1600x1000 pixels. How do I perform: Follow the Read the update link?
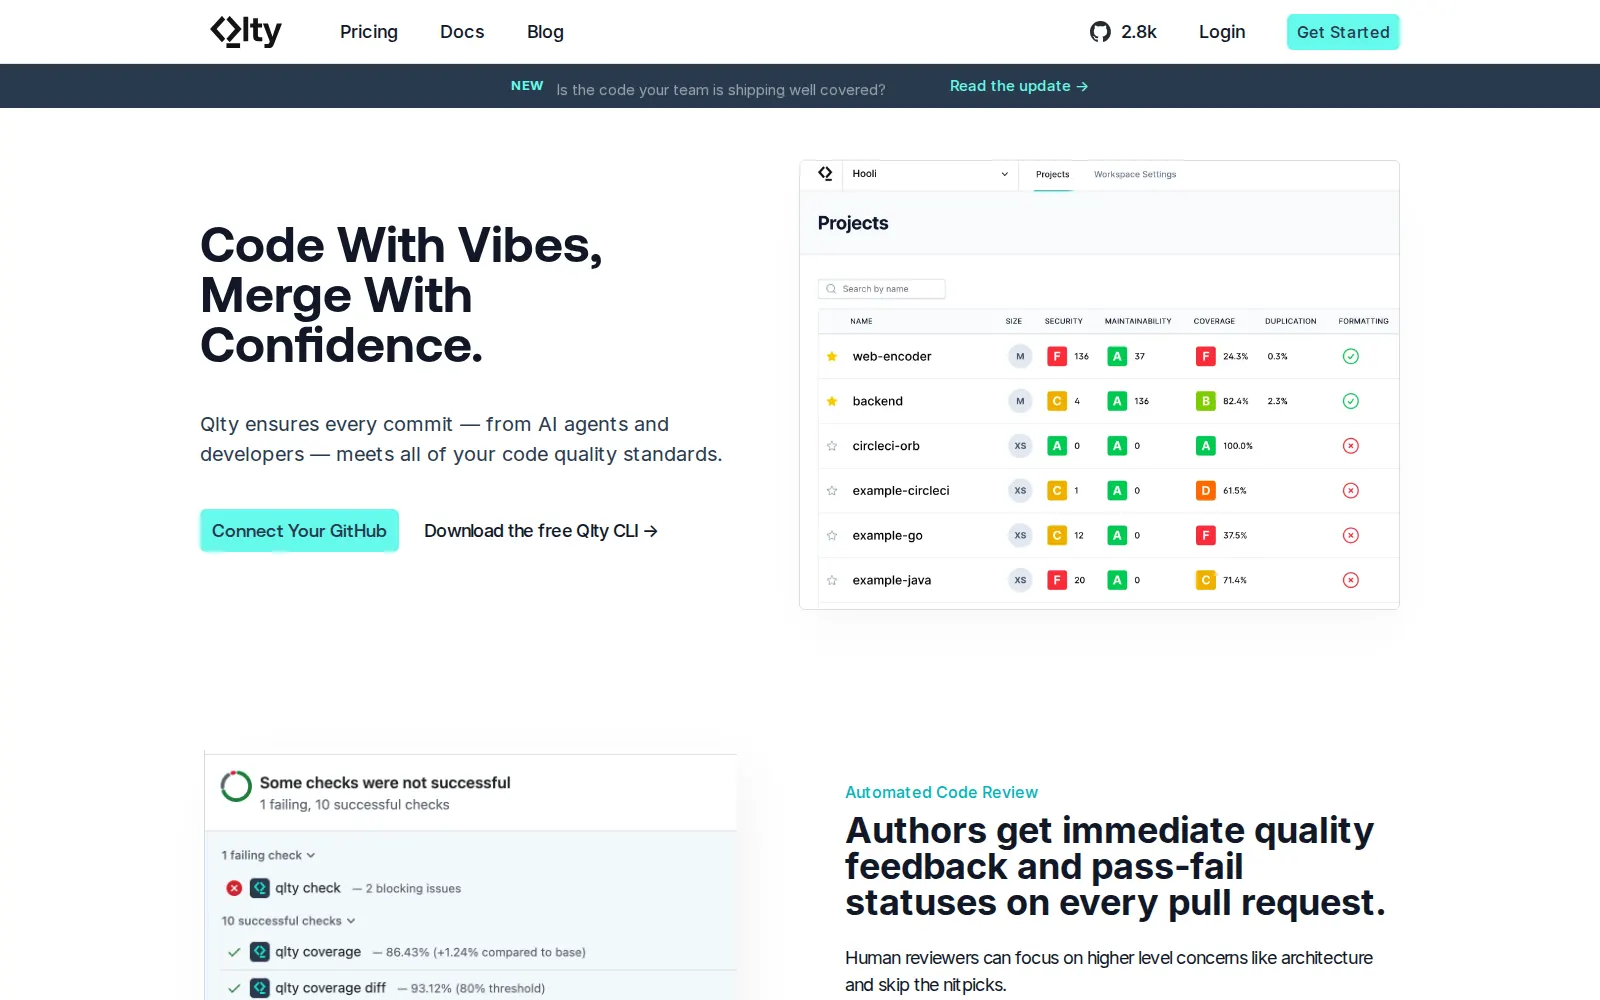[x=1019, y=86]
